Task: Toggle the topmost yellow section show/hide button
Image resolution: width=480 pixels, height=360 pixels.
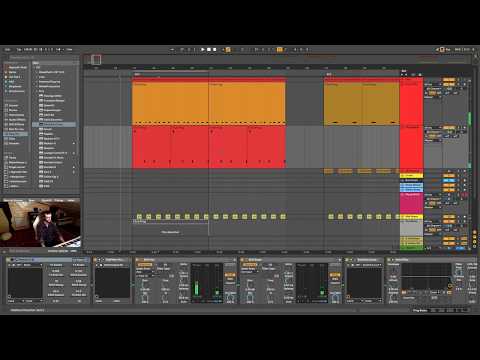Action: [474, 232]
